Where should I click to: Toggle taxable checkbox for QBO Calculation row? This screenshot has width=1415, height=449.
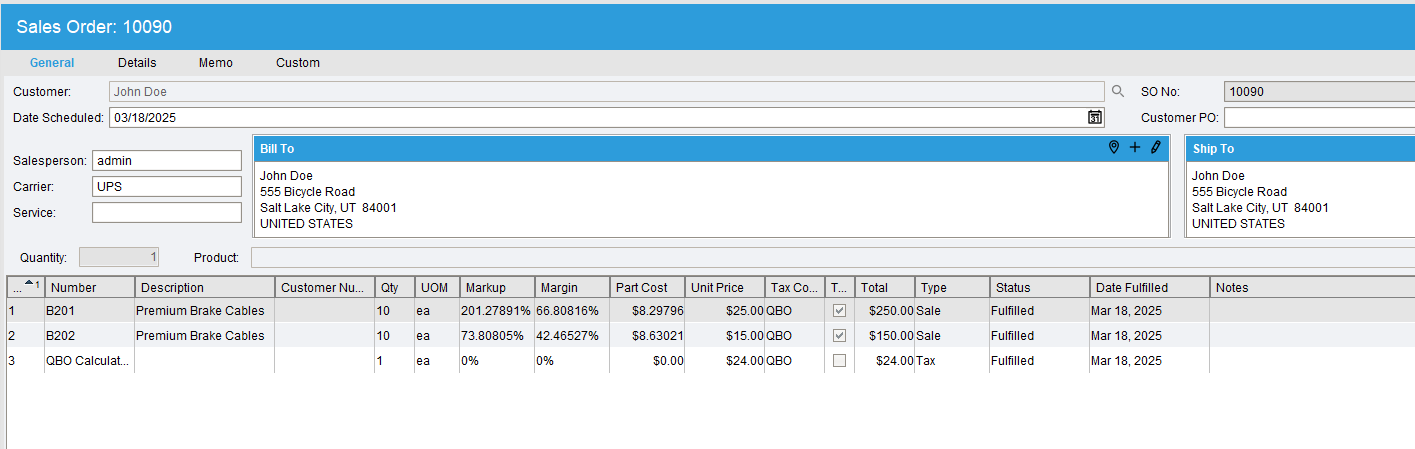[839, 360]
